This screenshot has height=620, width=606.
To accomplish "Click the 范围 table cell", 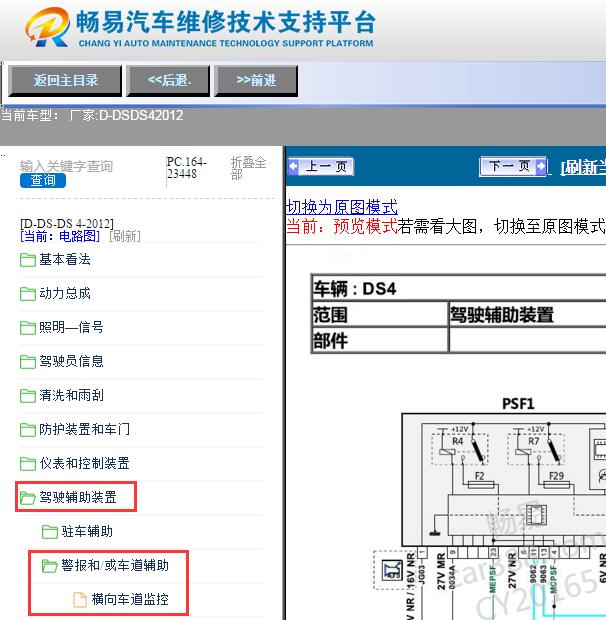I will [x=380, y=315].
